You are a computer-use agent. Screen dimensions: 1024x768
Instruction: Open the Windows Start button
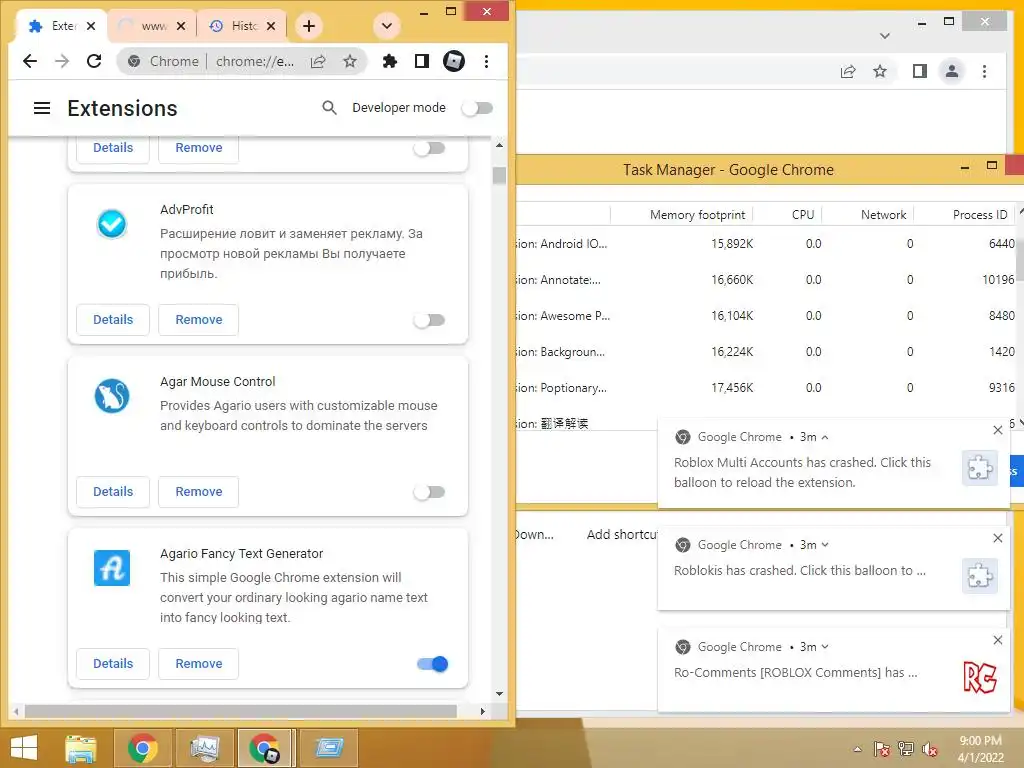[x=24, y=748]
